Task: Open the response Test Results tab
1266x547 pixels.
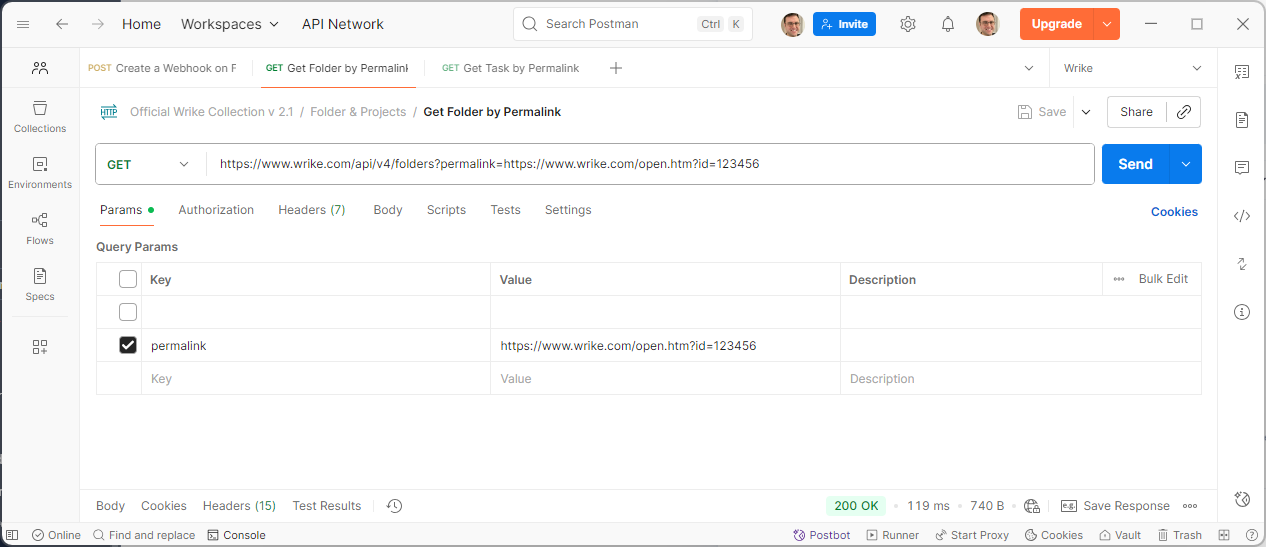Action: click(x=327, y=506)
